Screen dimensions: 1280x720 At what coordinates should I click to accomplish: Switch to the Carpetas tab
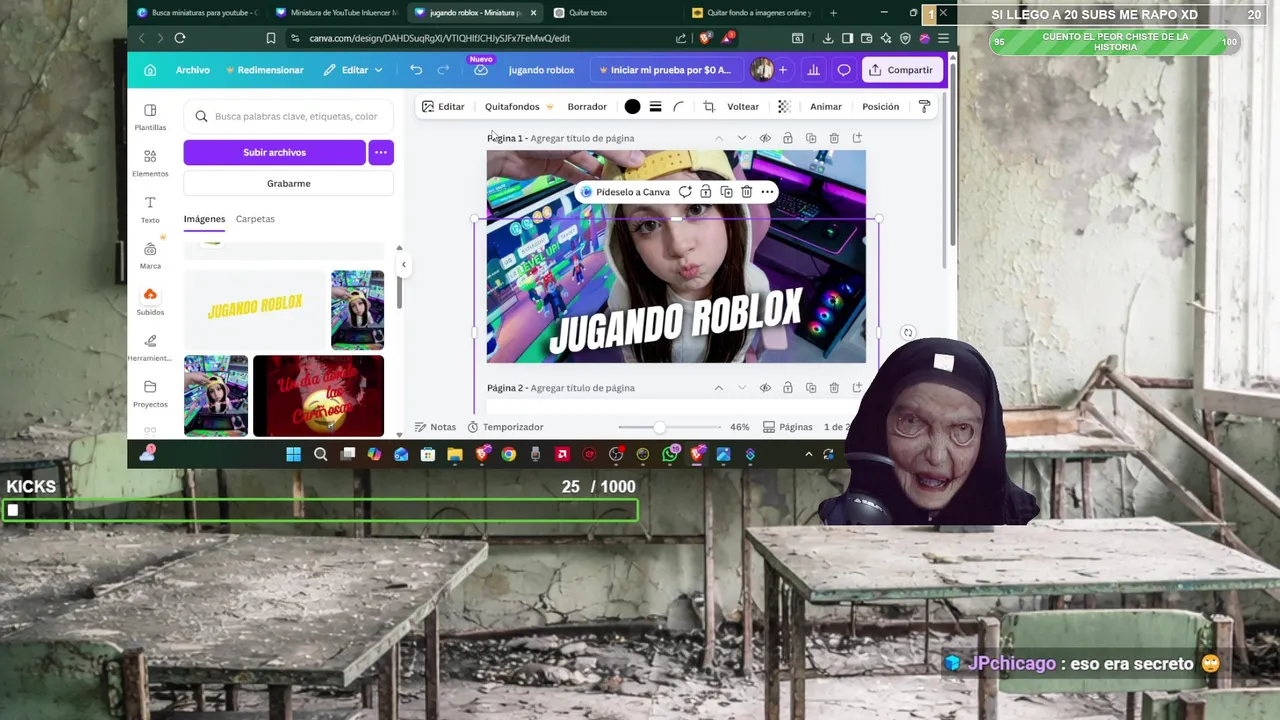click(255, 219)
